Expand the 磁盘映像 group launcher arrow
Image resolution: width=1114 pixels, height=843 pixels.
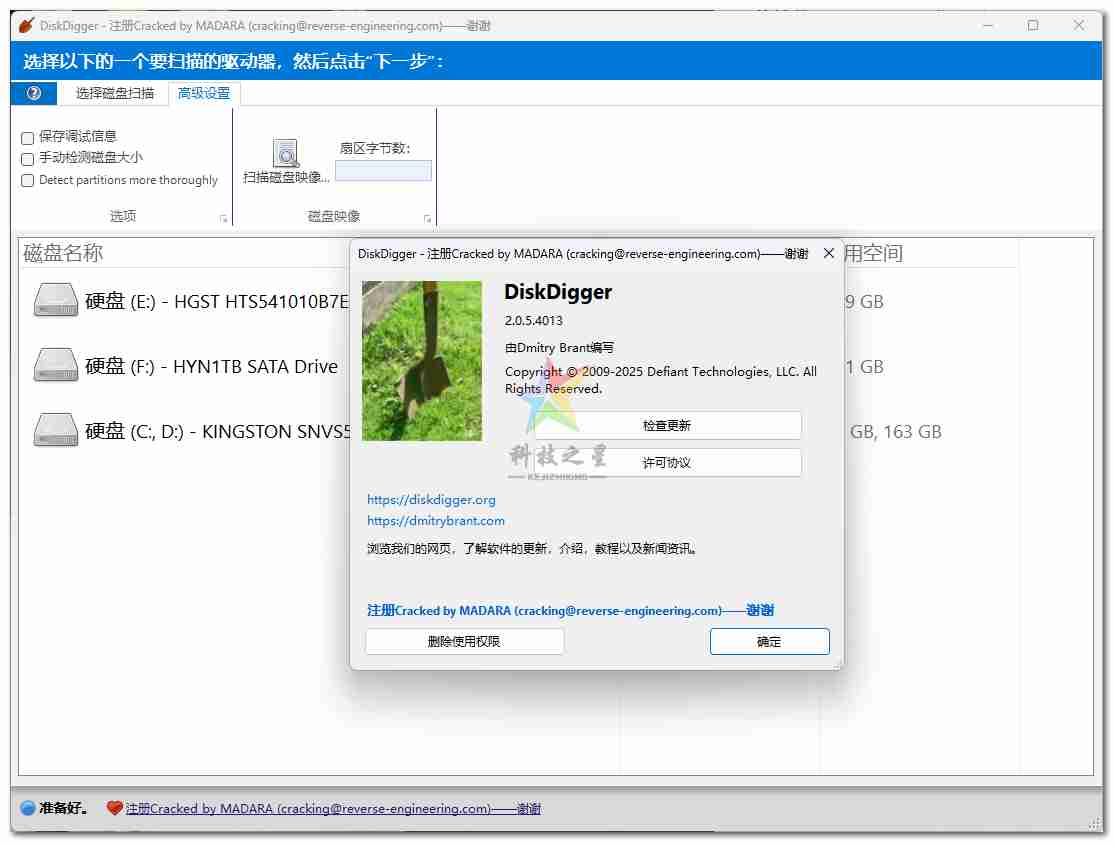(427, 218)
